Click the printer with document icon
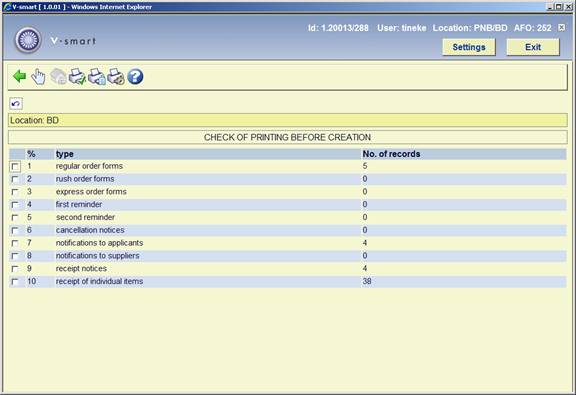The height and width of the screenshot is (395, 576). [97, 76]
